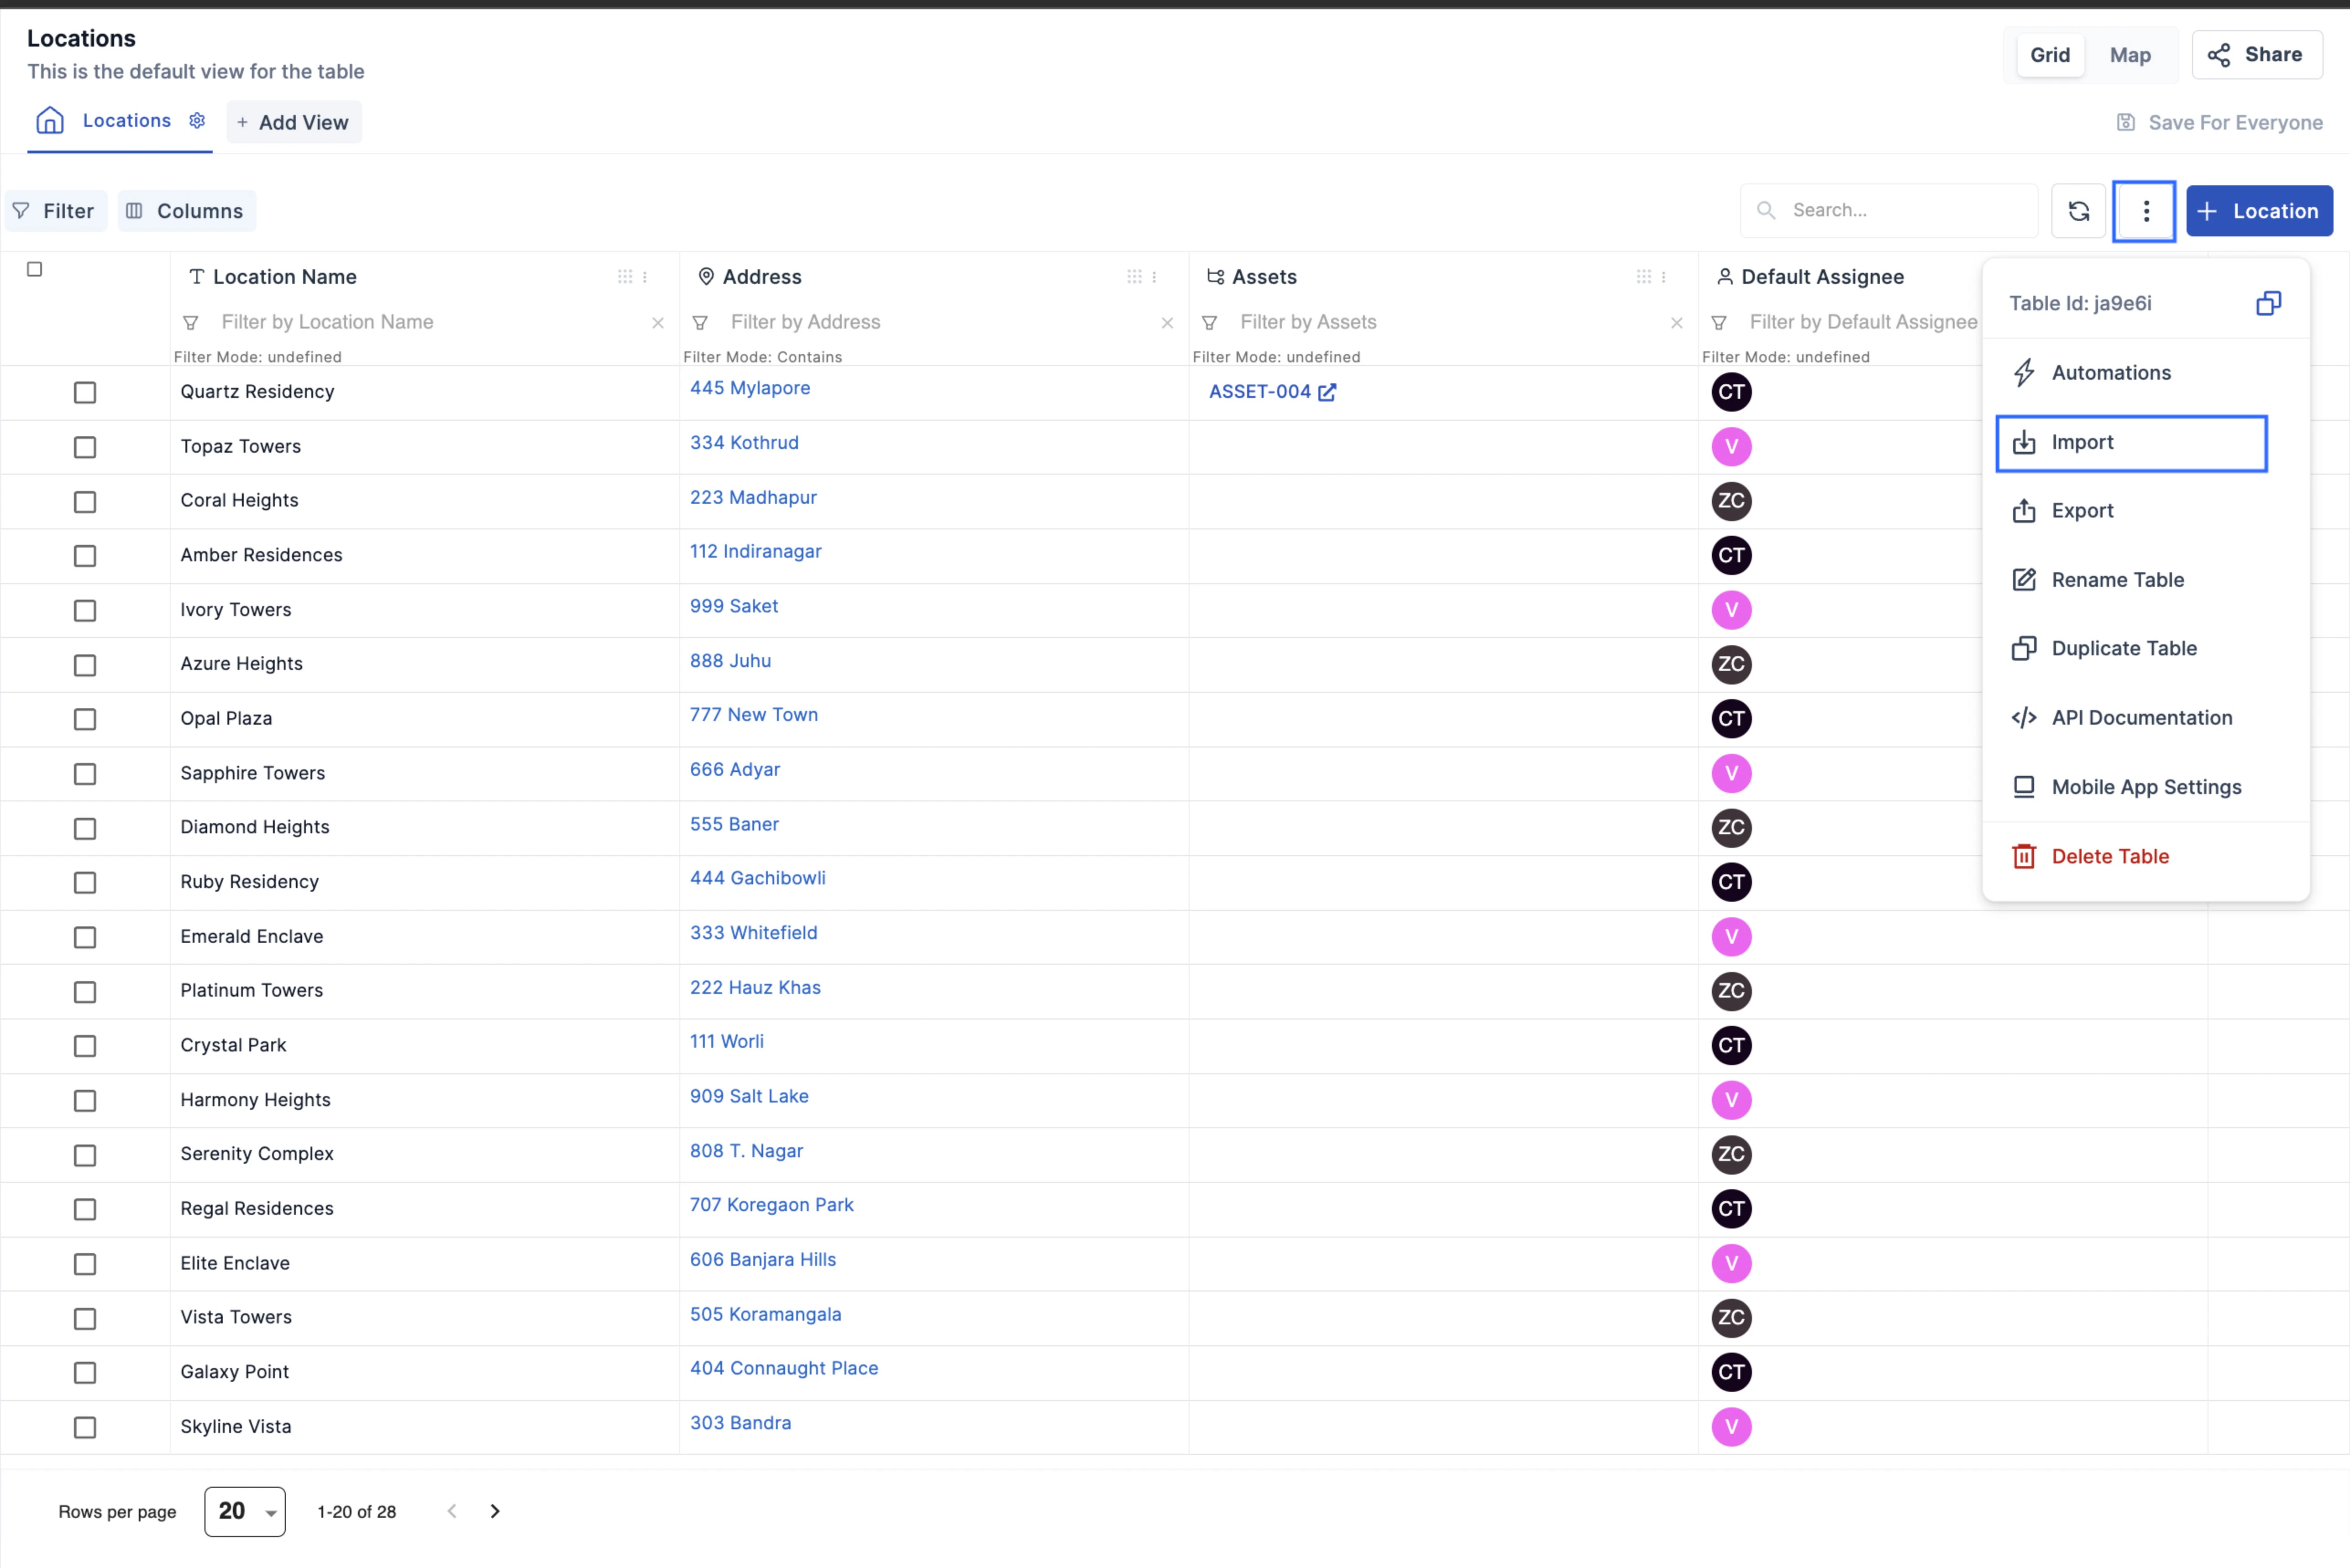Click the Search input field
This screenshot has height=1568, width=2350.
tap(1905, 210)
